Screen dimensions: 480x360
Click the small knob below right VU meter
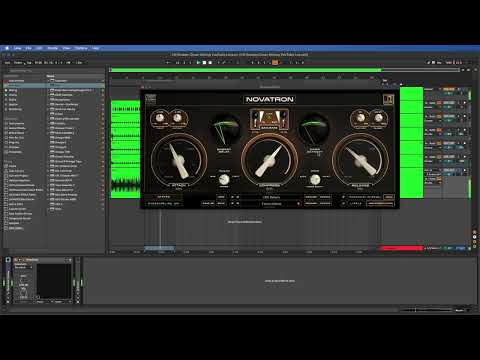(x=315, y=180)
